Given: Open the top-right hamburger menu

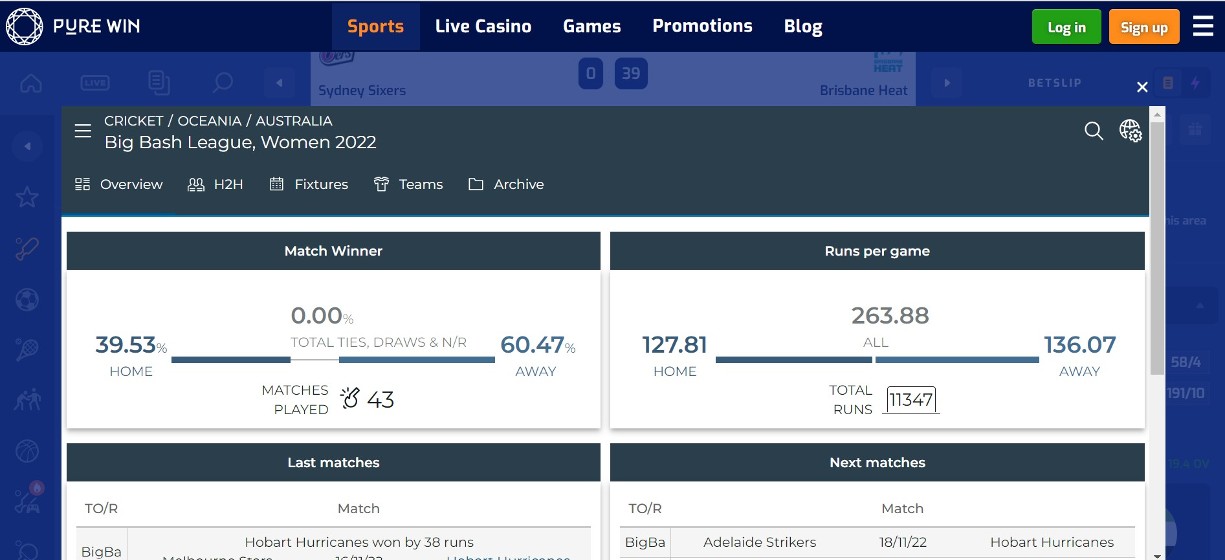Looking at the screenshot, I should (1202, 27).
